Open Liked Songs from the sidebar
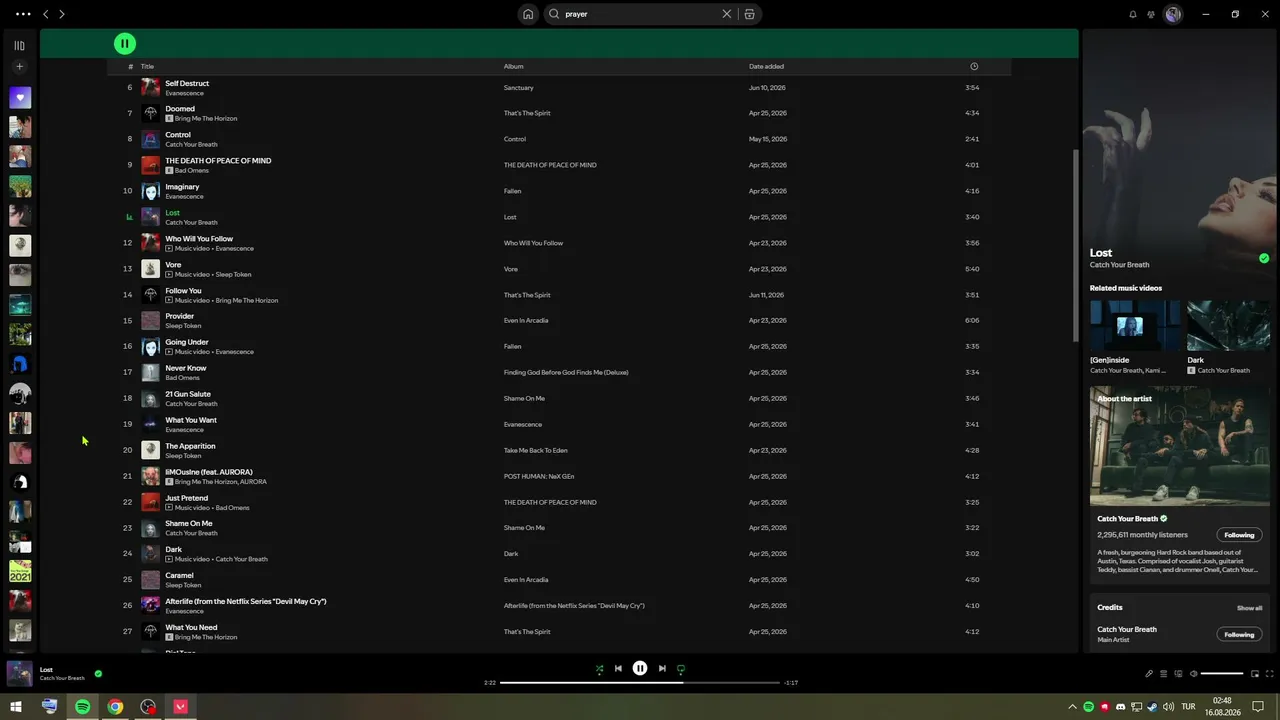This screenshot has height=720, width=1280. pos(20,98)
